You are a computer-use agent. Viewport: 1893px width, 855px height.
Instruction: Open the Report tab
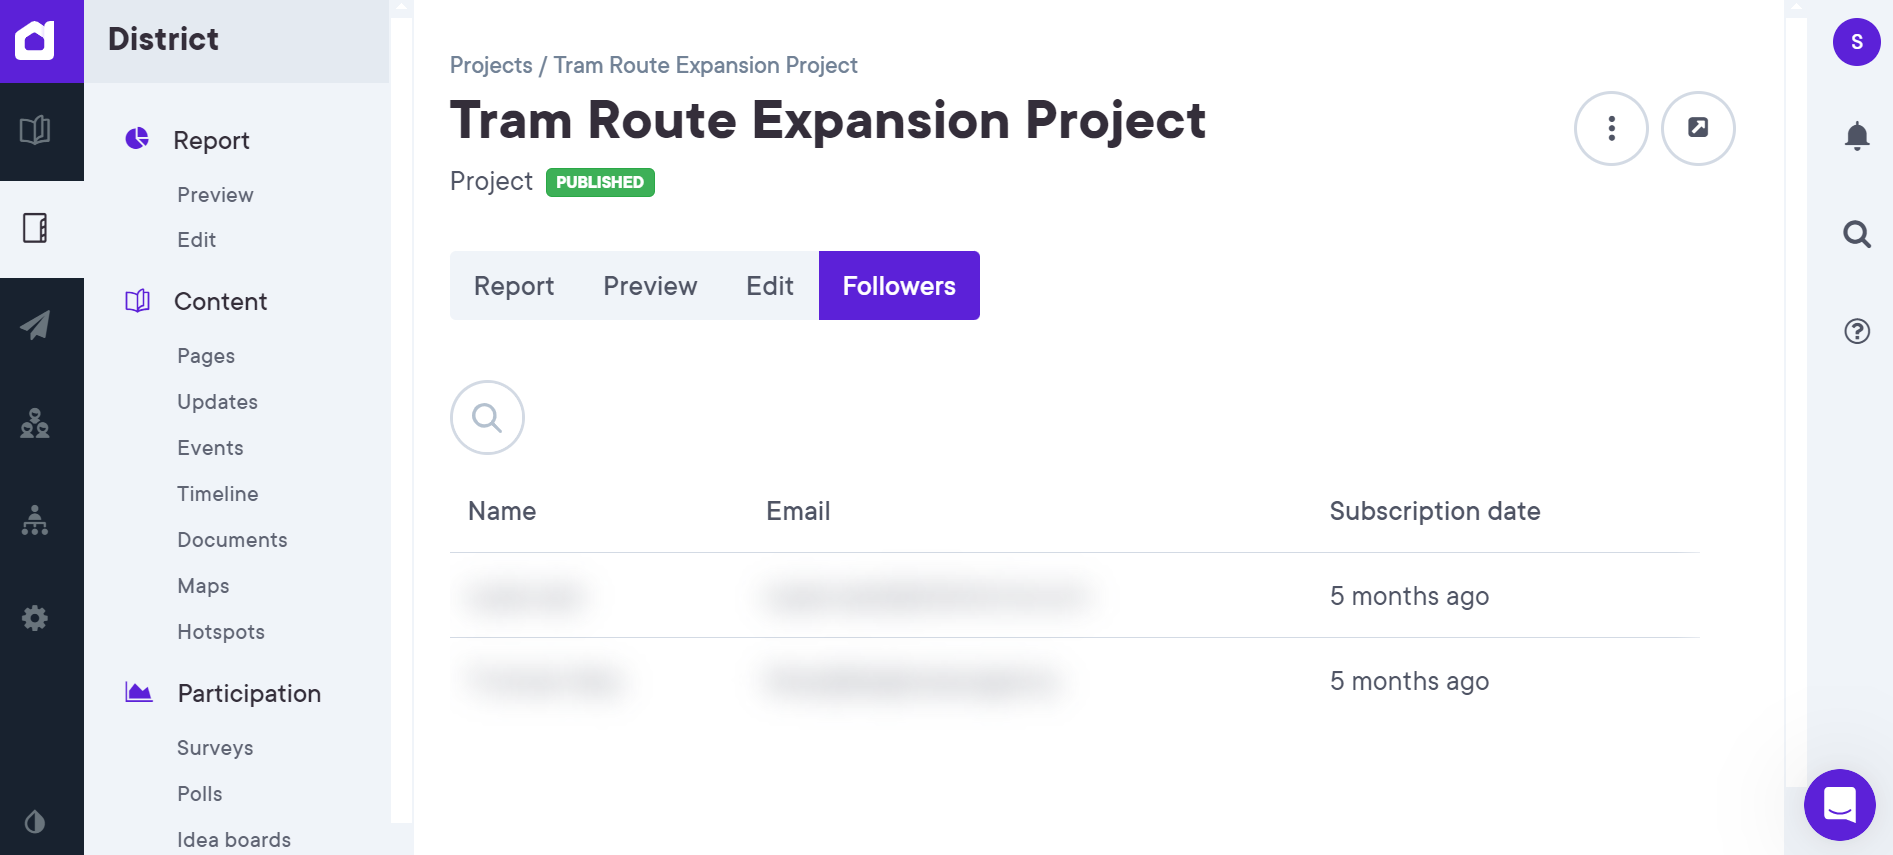pos(514,286)
